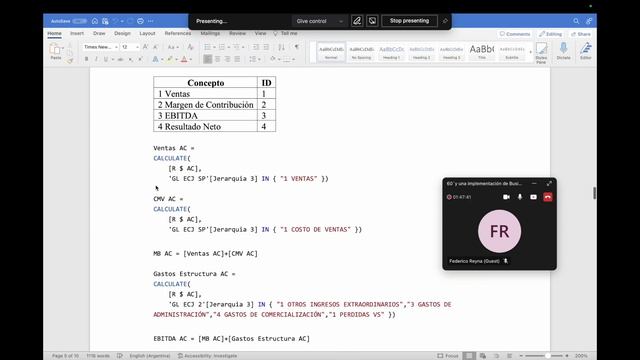This screenshot has width=640, height=360.
Task: Toggle Underline formatting
Action: (x=106, y=59)
